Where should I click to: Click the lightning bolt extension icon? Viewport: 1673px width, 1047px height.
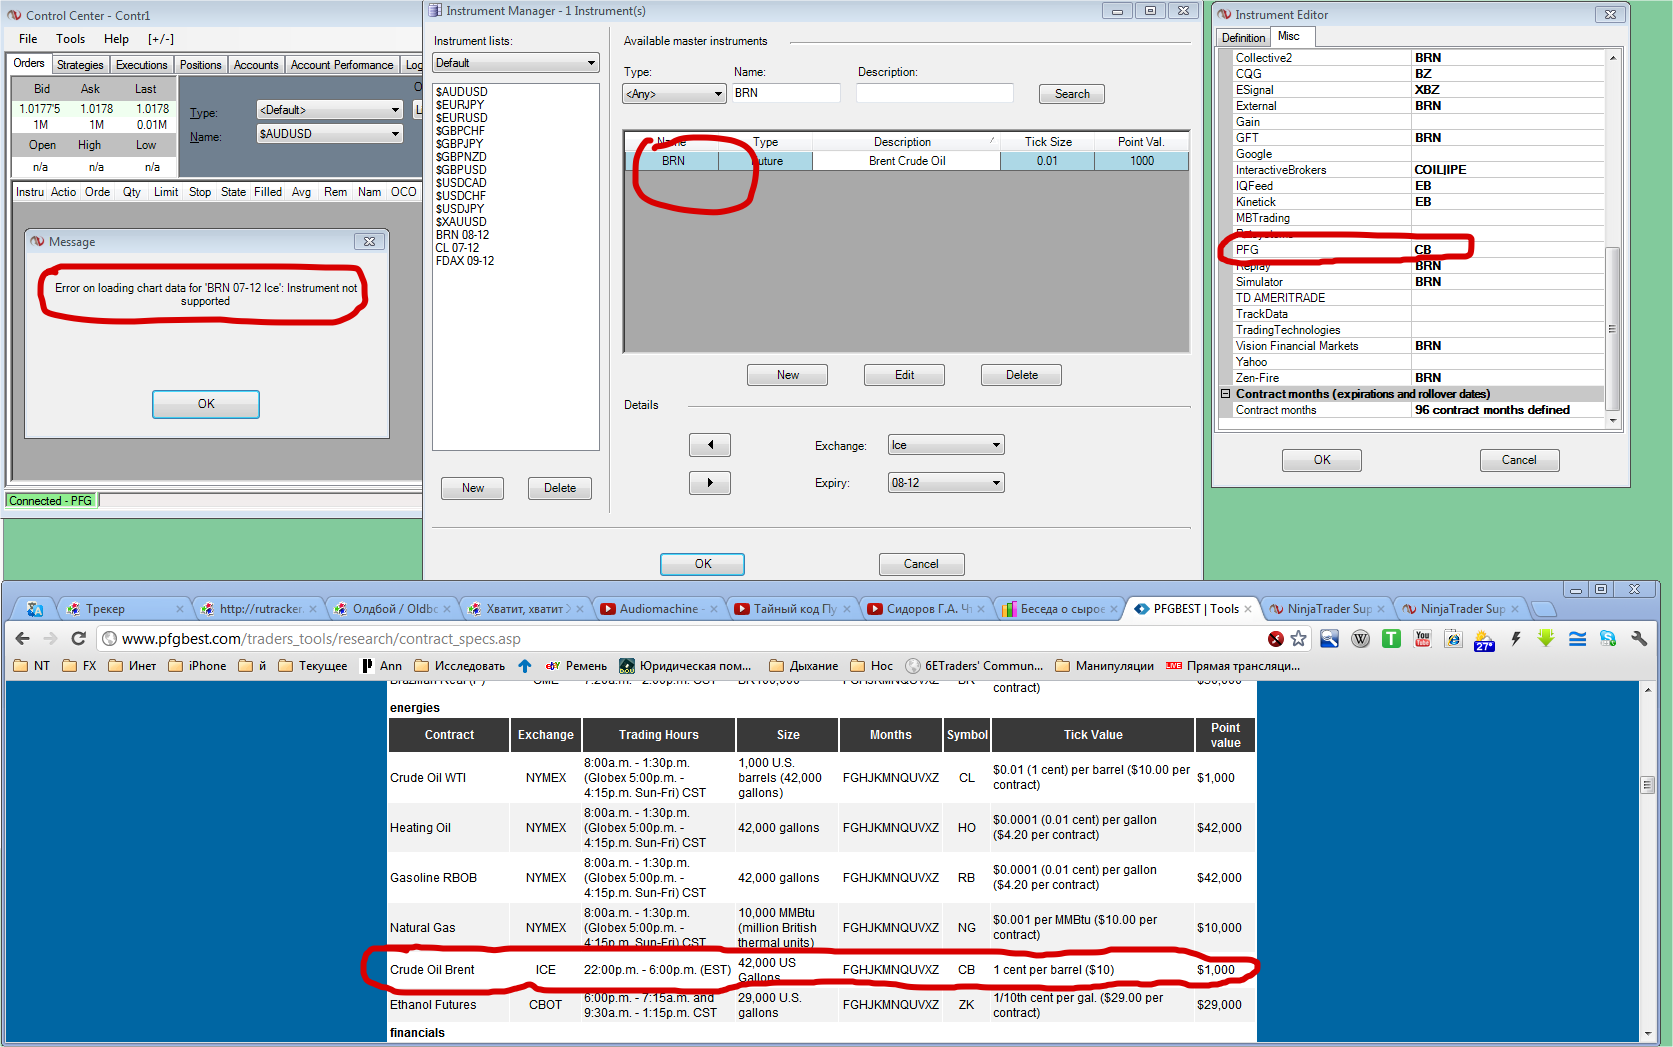(x=1516, y=639)
